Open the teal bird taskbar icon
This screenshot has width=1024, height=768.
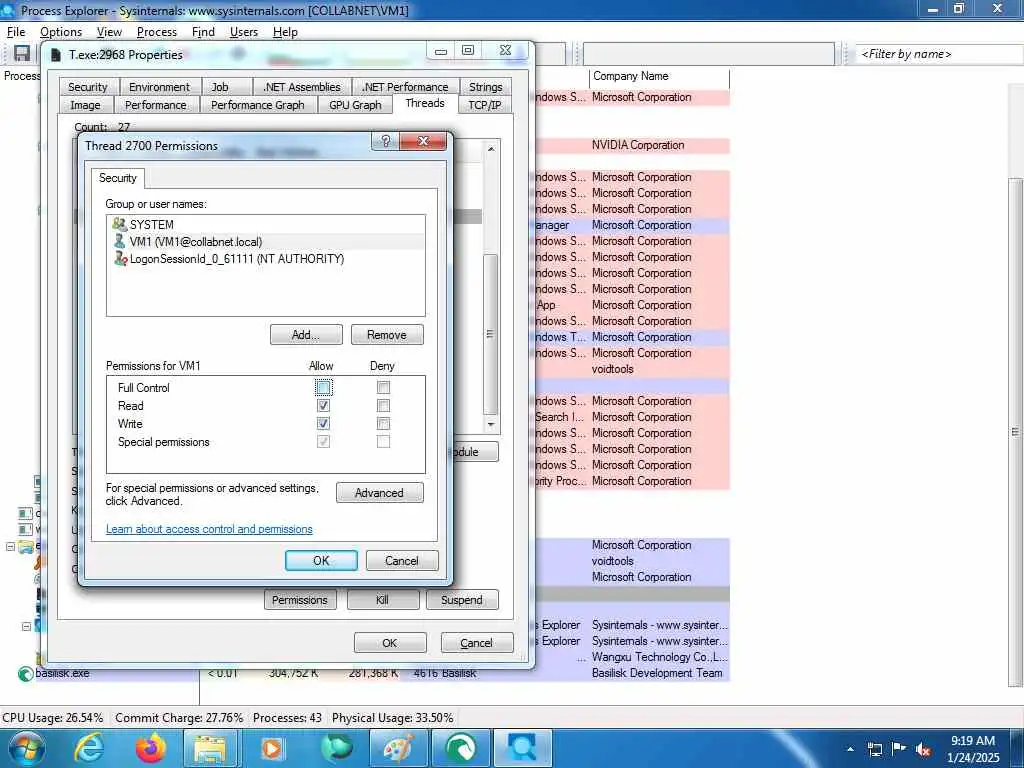[336, 748]
